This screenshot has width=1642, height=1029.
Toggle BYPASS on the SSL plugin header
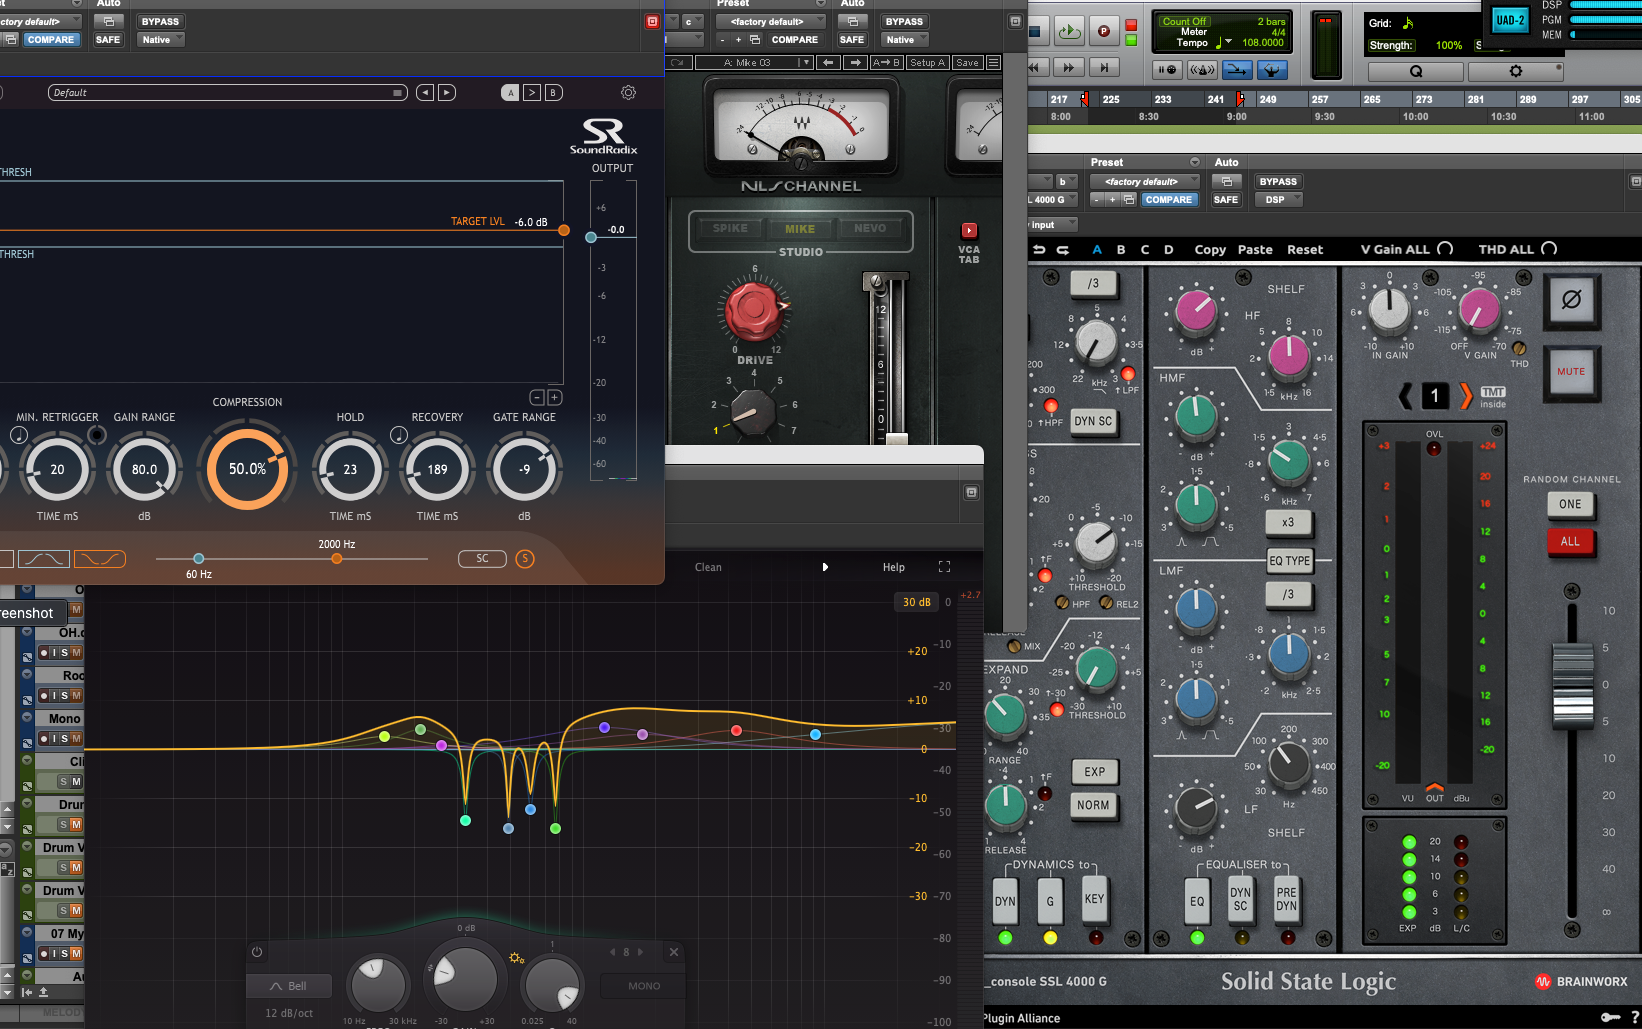point(1278,182)
